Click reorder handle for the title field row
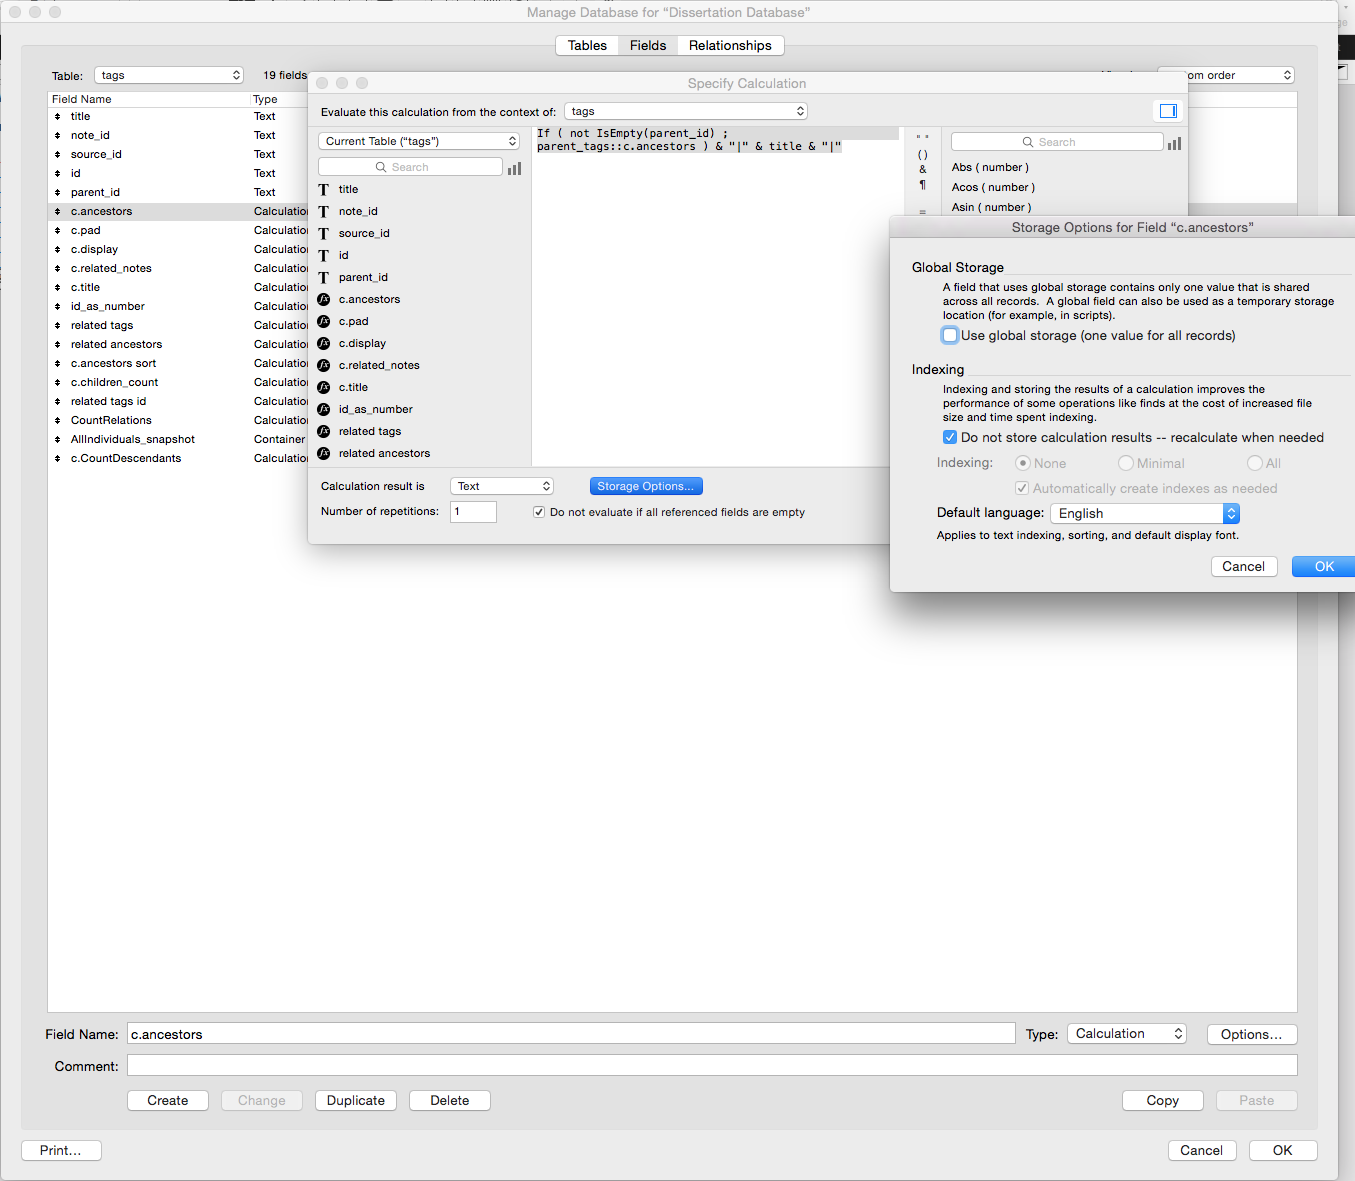1355x1181 pixels. [58, 117]
